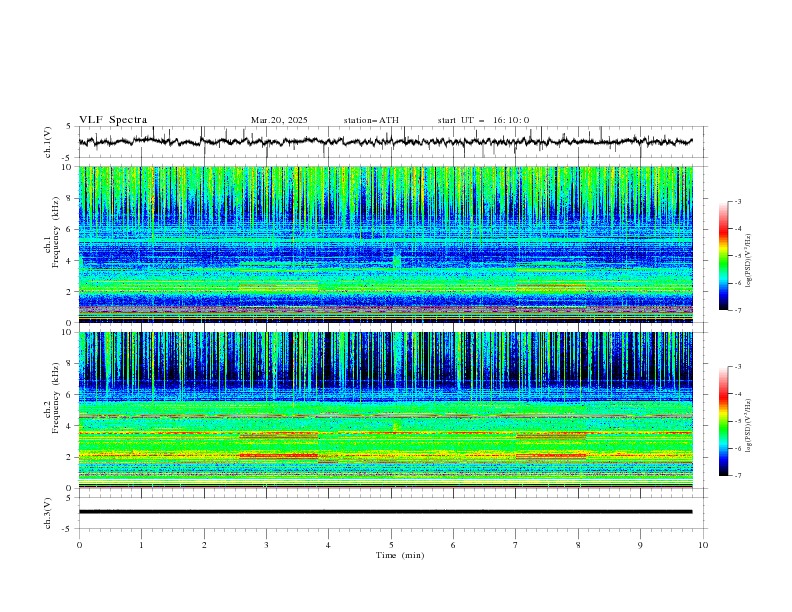This screenshot has width=792, height=612.
Task: Click the ch.1 color bar log(PSD) label
Action: point(749,261)
